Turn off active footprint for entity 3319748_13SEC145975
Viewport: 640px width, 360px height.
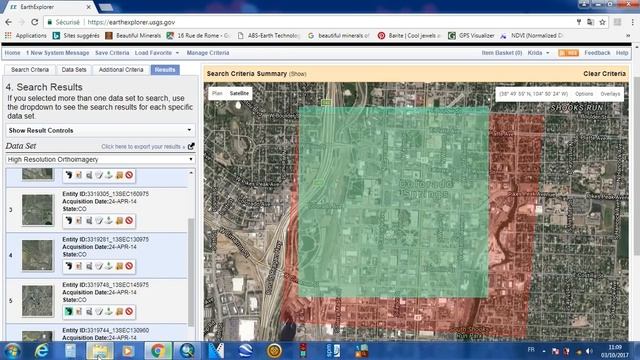click(x=69, y=311)
